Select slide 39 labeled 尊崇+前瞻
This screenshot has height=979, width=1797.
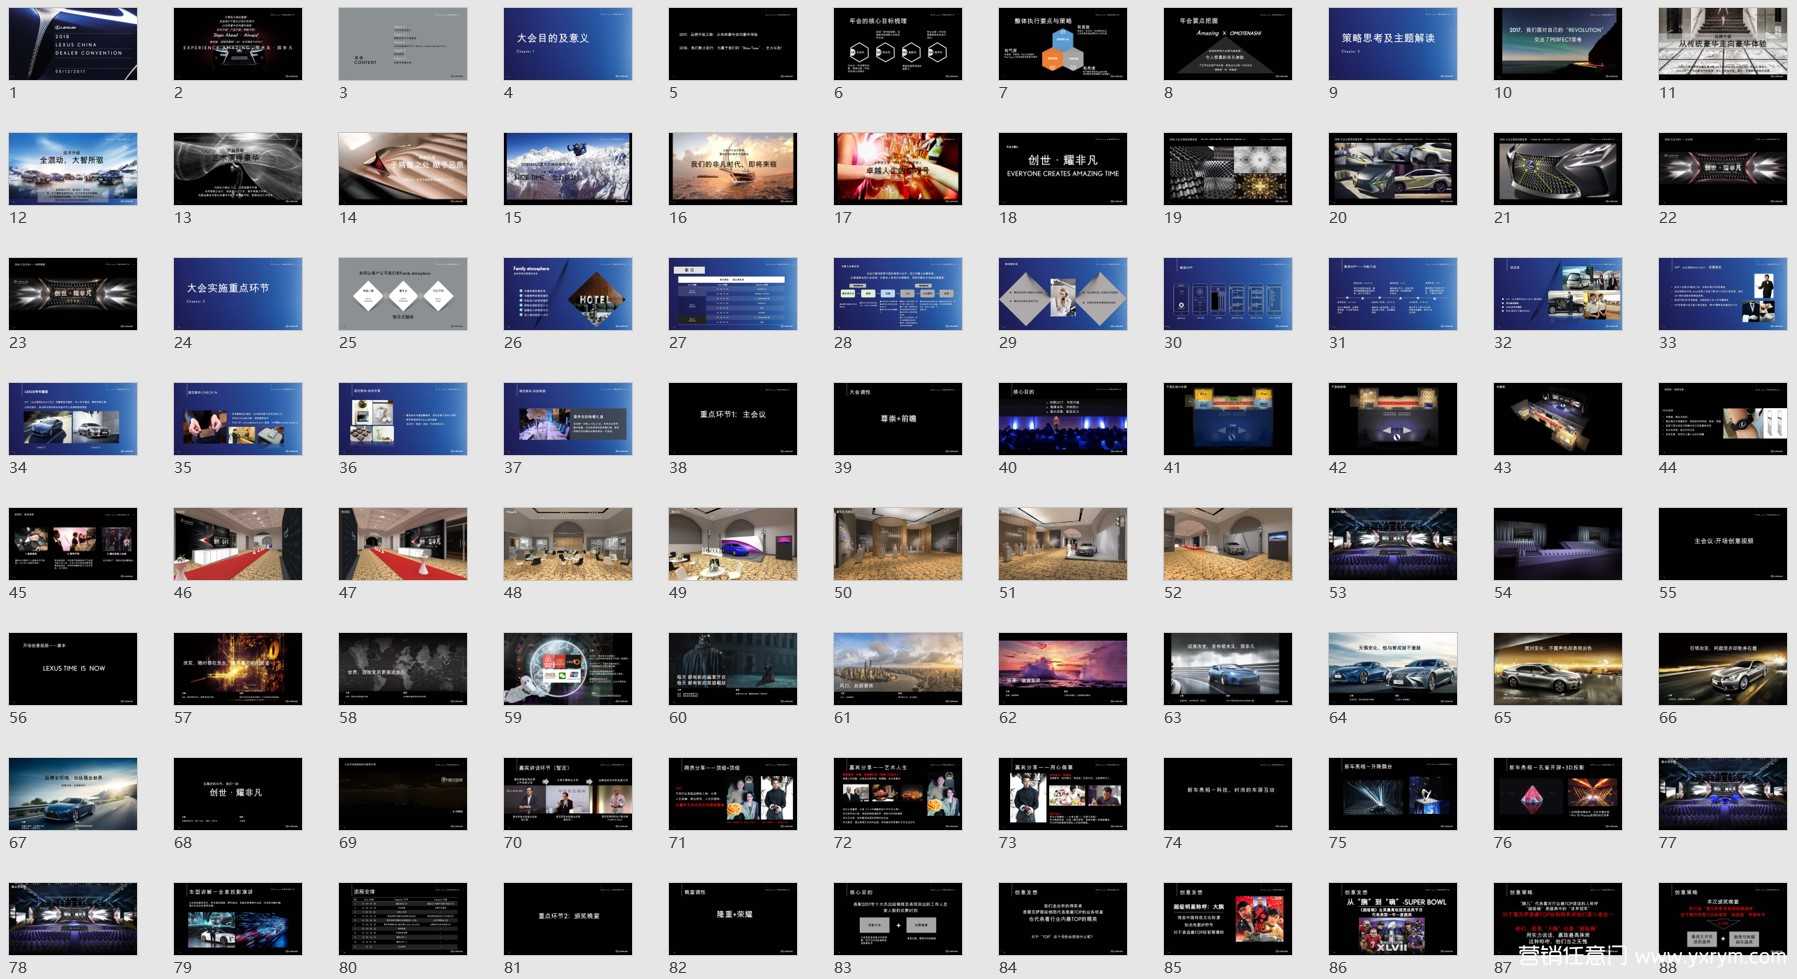[x=898, y=419]
